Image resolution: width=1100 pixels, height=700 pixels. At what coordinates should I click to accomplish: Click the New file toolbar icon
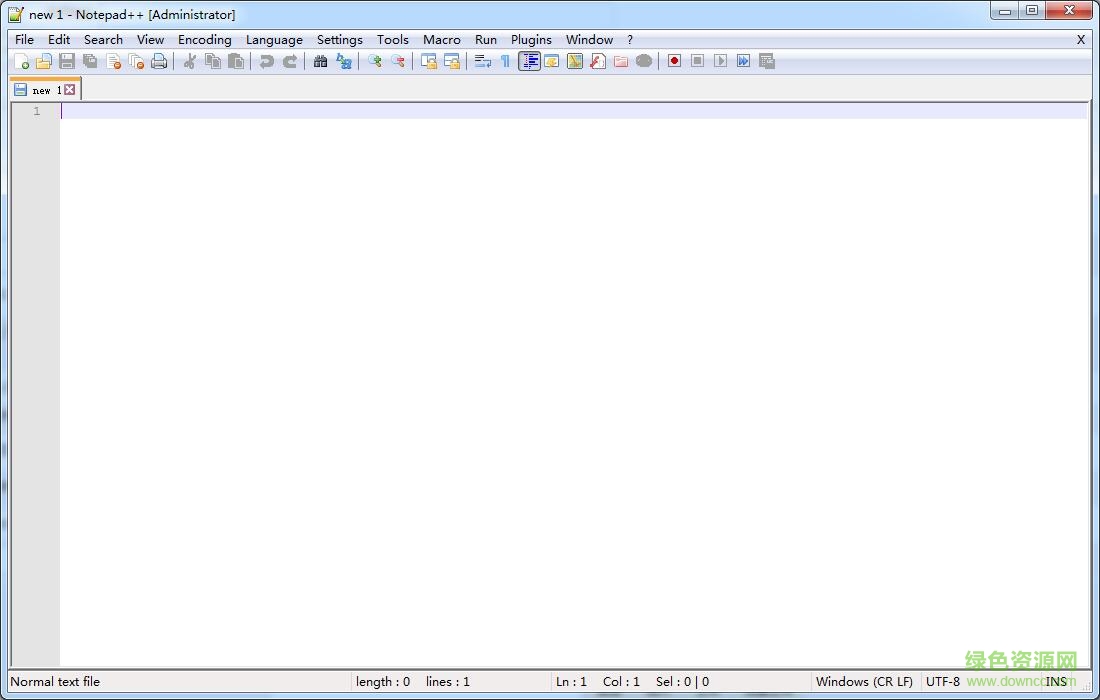(x=21, y=61)
